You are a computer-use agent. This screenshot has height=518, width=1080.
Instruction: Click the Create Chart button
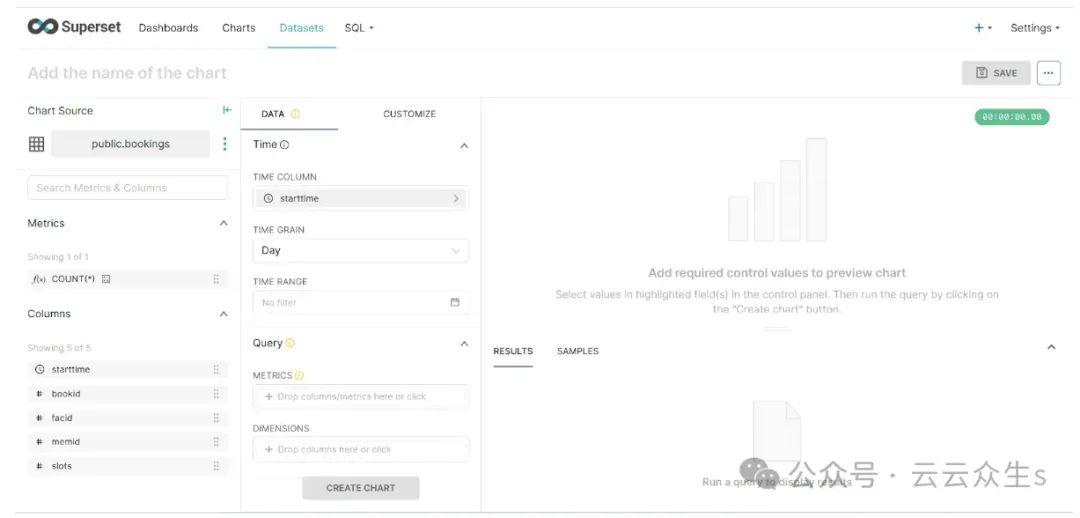[x=360, y=488]
